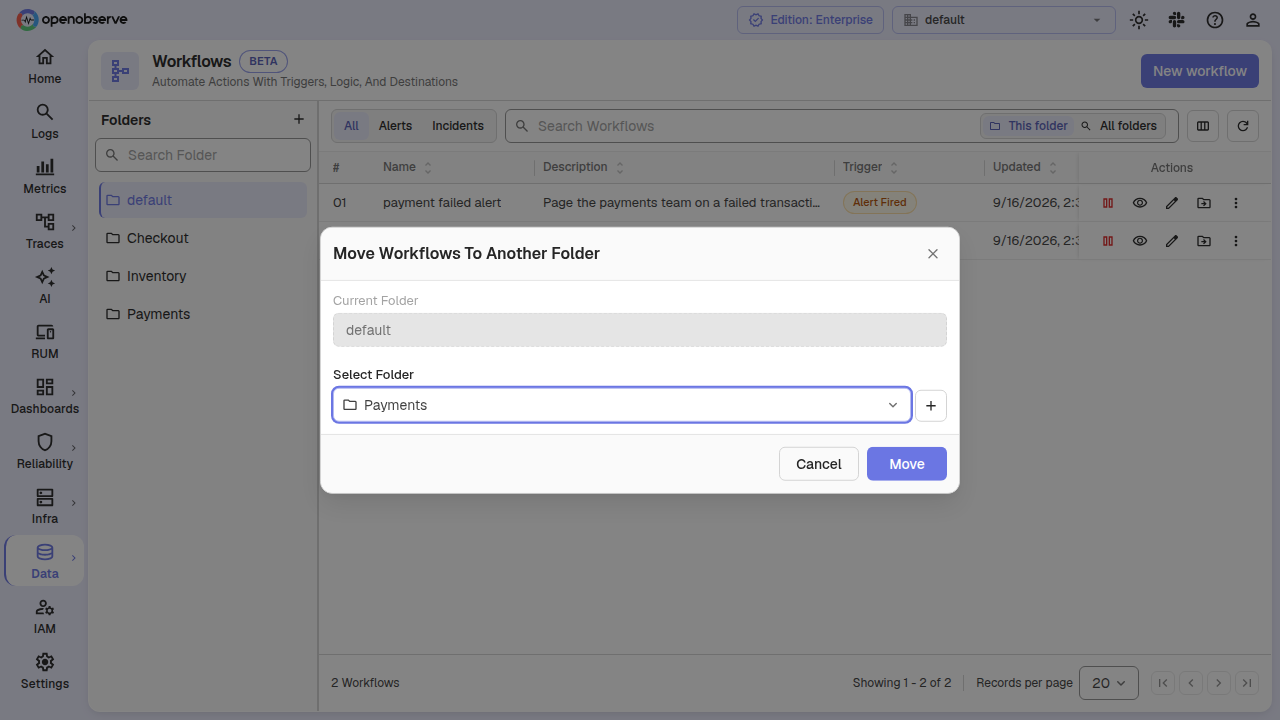The height and width of the screenshot is (720, 1280).
Task: Open the user profile icon
Action: click(1253, 20)
